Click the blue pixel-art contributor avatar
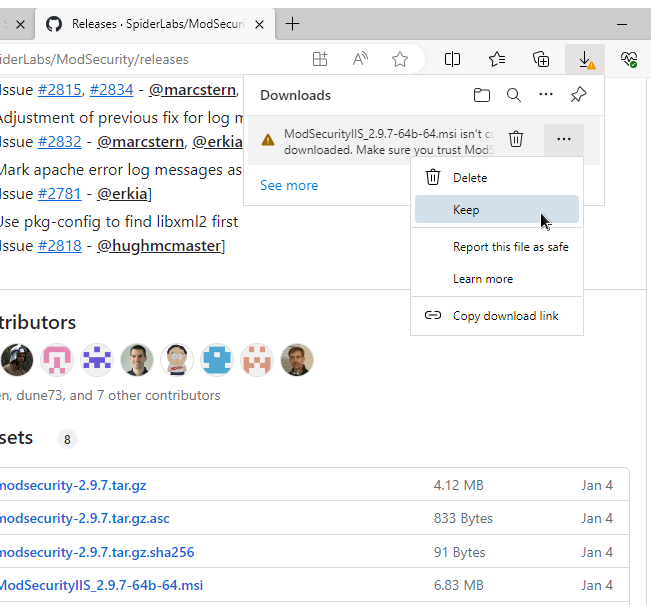This screenshot has width=651, height=605. point(217,360)
